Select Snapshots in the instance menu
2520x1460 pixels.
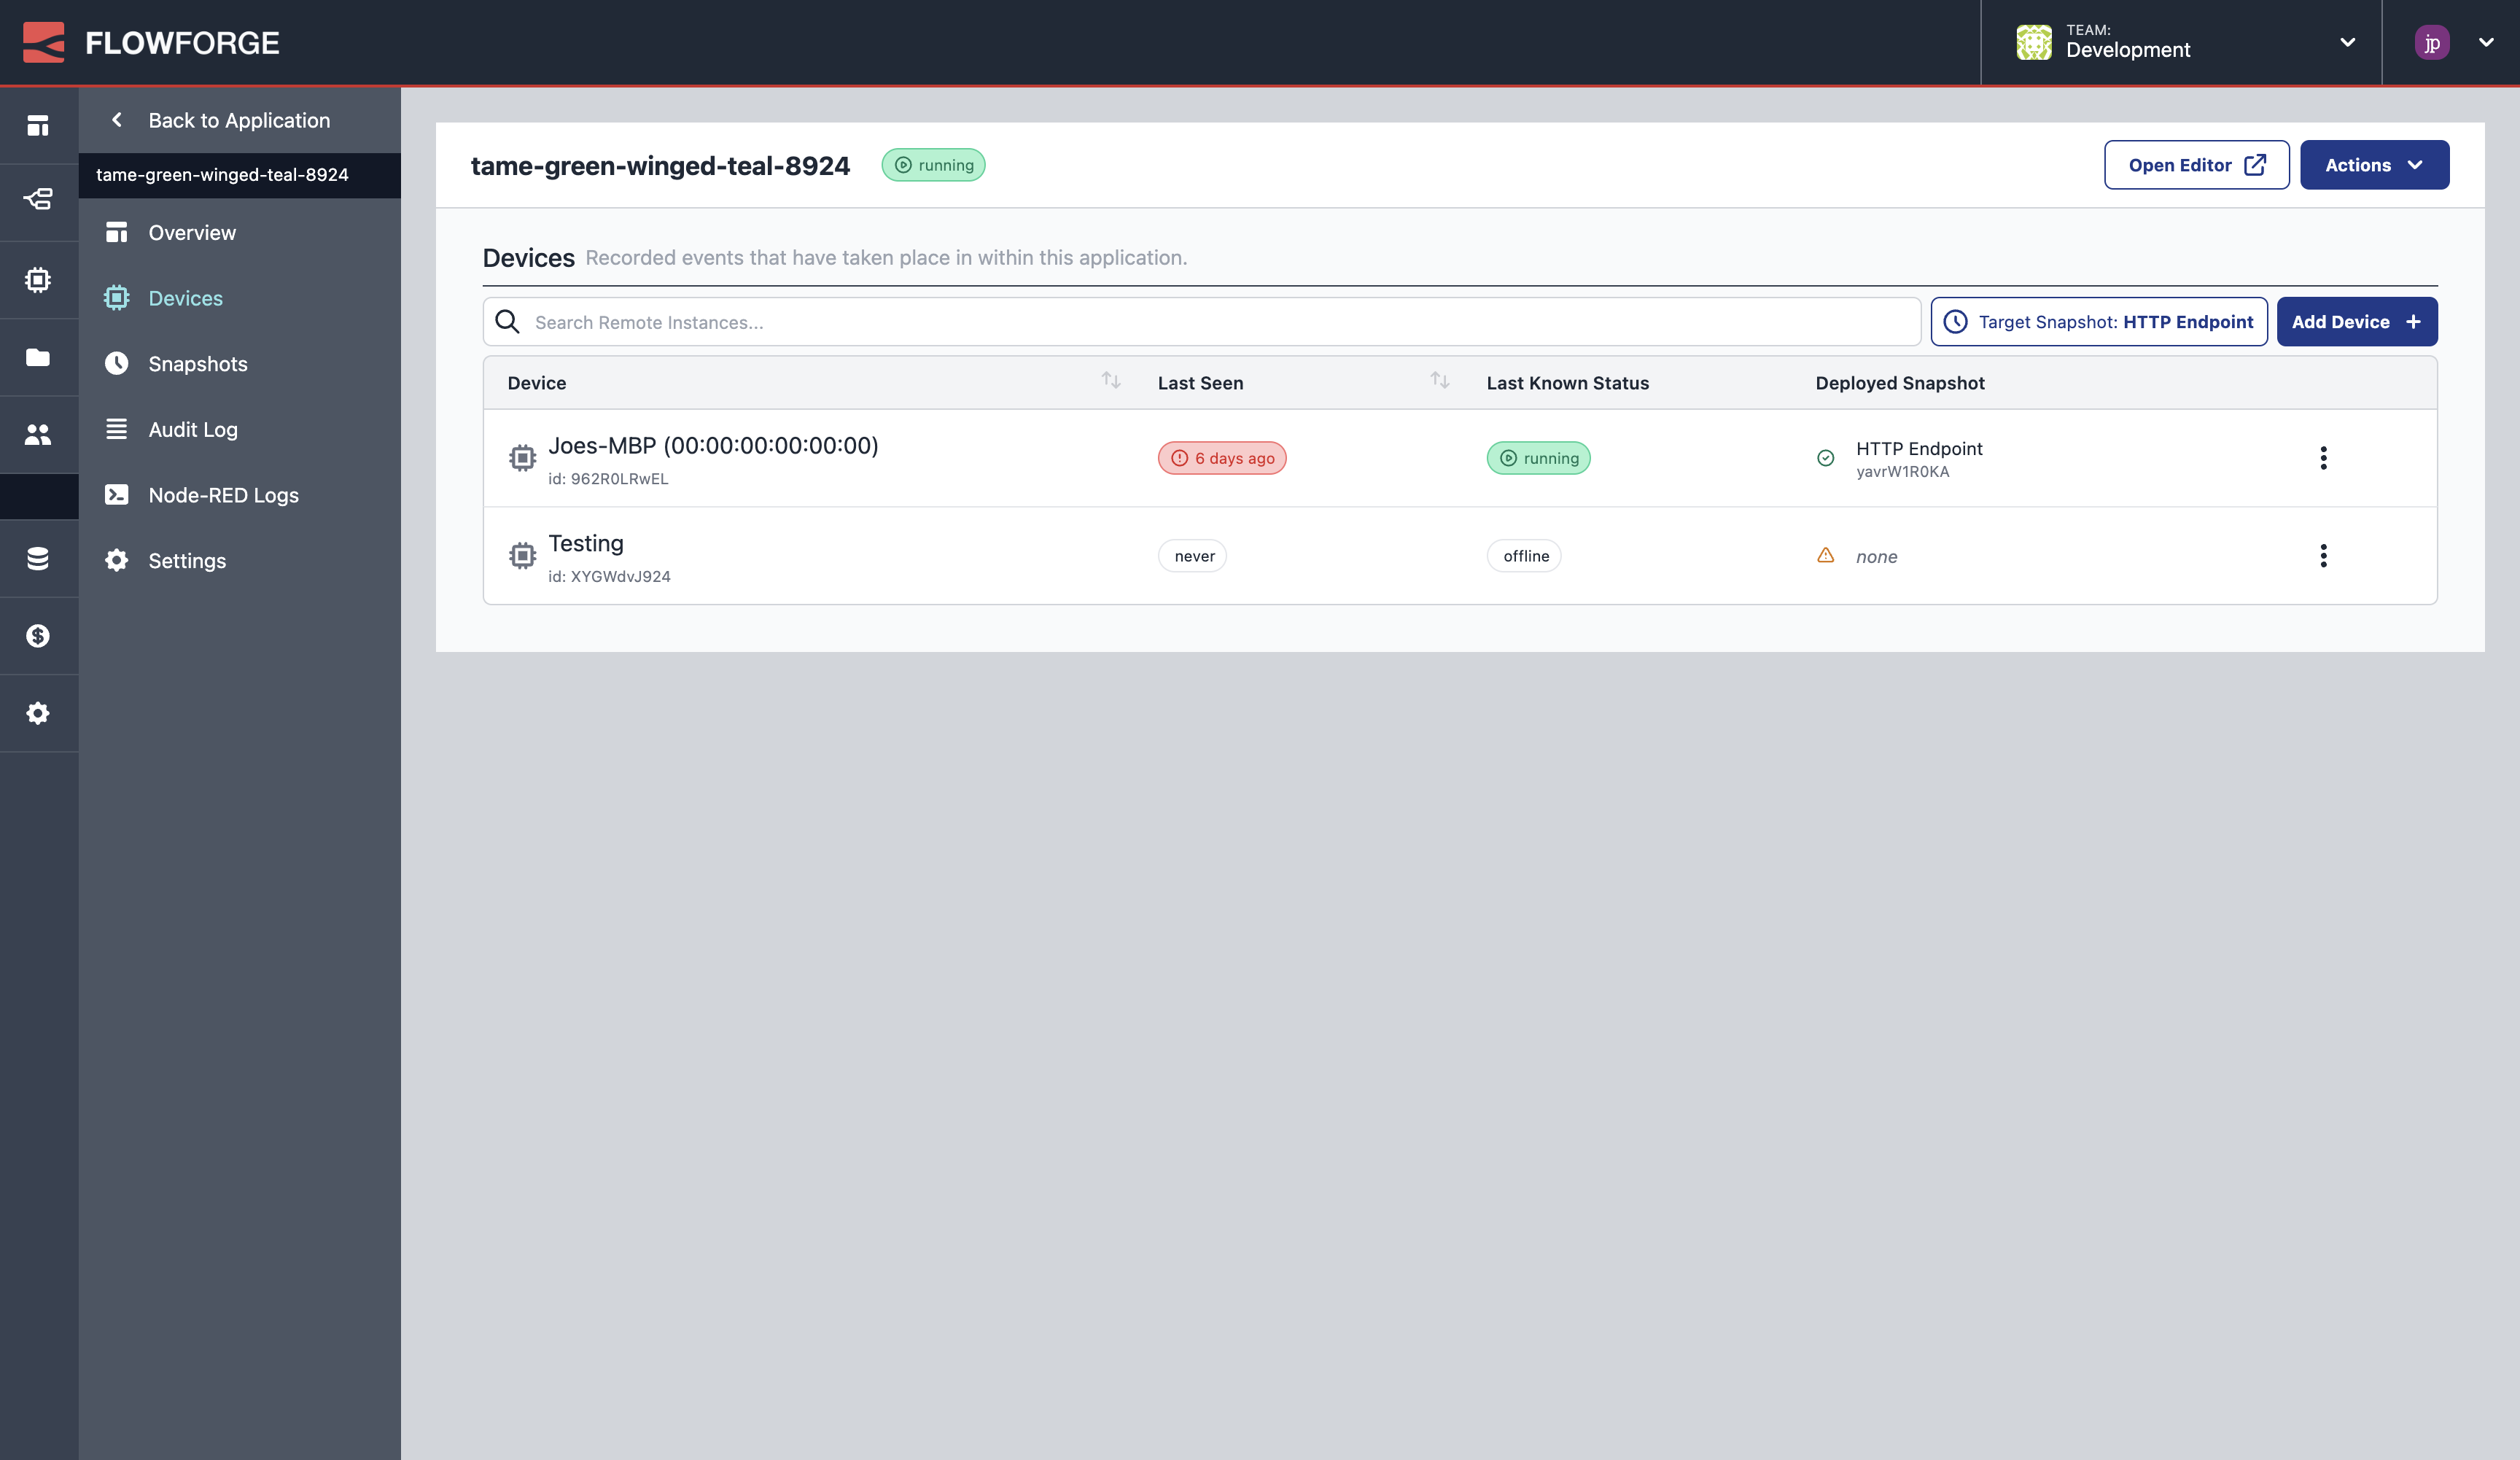pos(197,364)
